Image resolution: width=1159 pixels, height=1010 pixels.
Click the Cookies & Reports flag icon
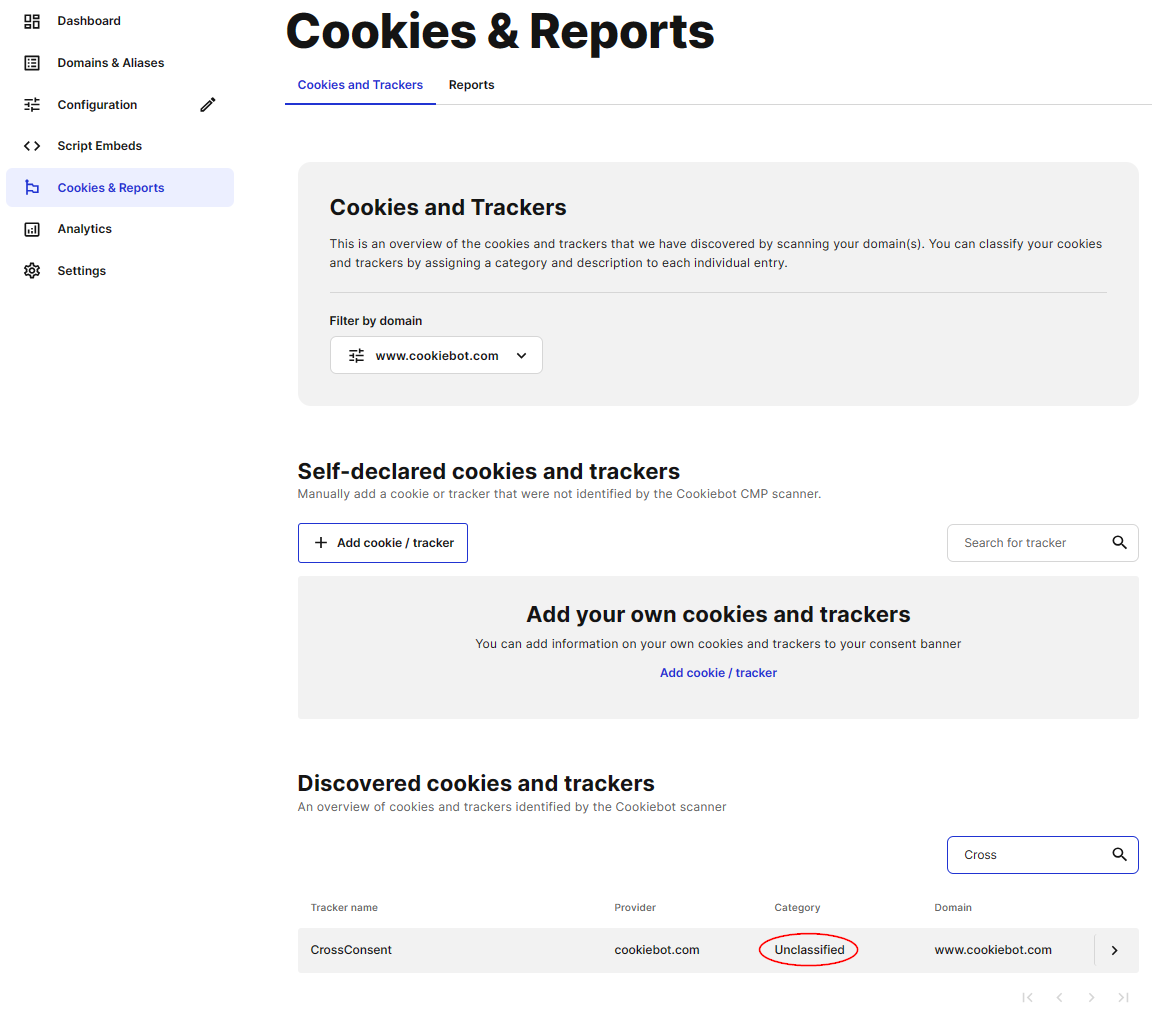click(32, 188)
